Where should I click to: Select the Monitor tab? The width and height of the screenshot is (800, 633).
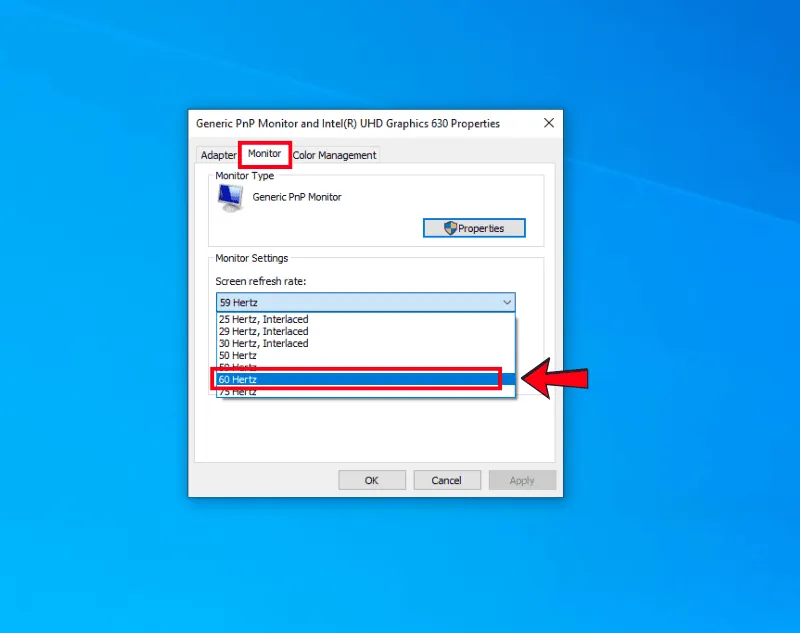pyautogui.click(x=264, y=154)
